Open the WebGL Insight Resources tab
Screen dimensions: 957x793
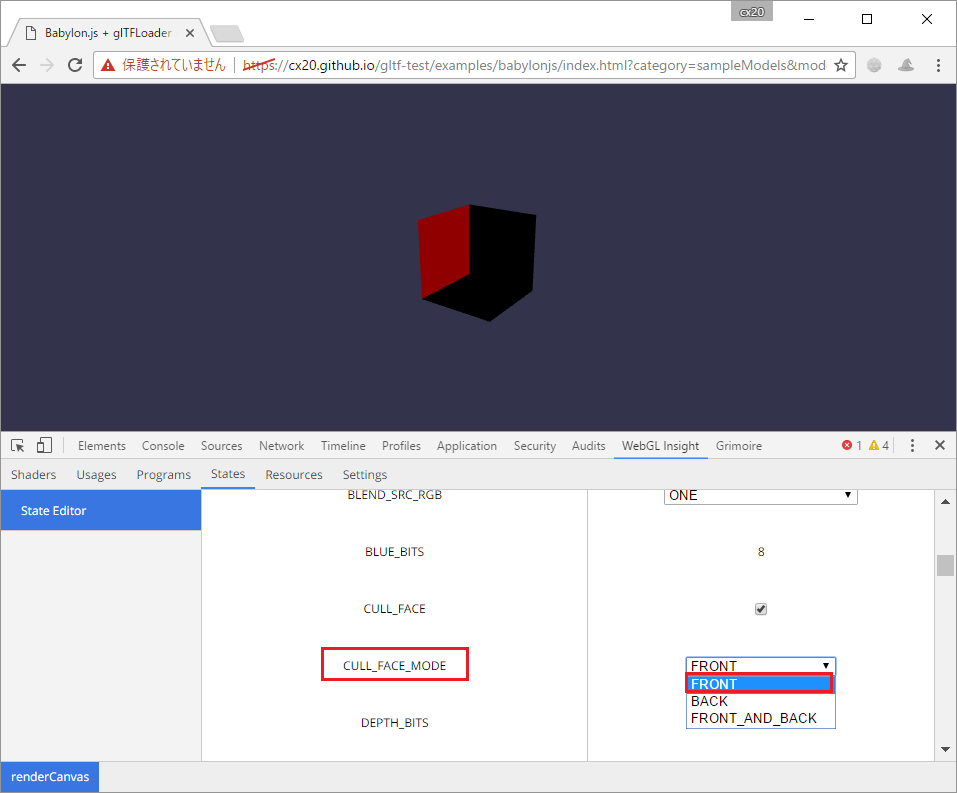[294, 475]
